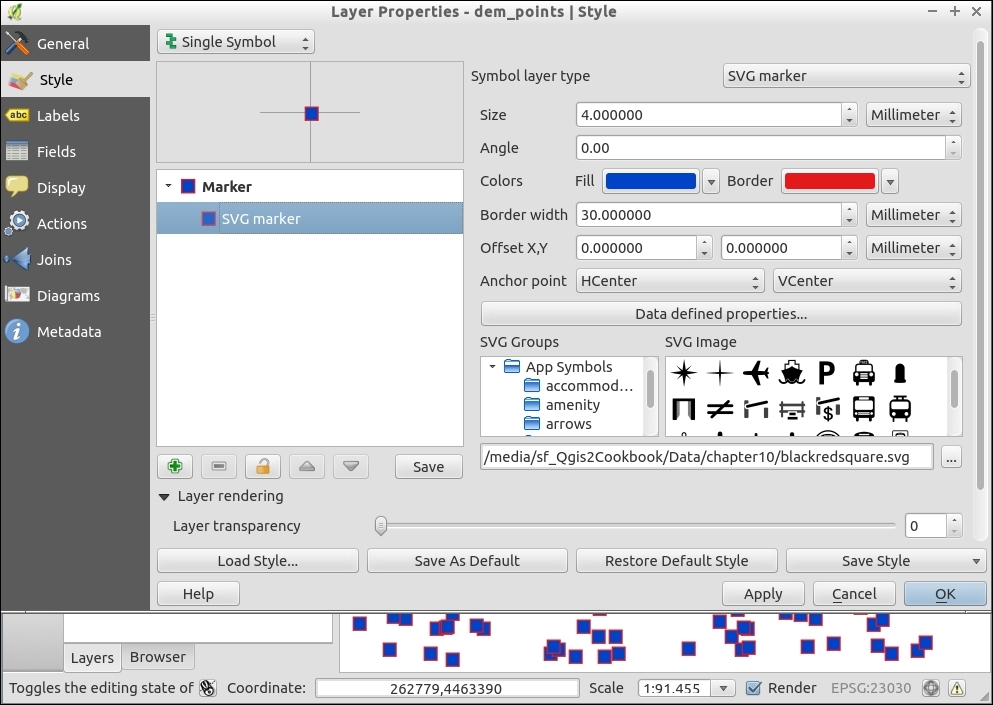Pick the airplane SVG image
Screen dimensions: 993x705
click(x=756, y=373)
